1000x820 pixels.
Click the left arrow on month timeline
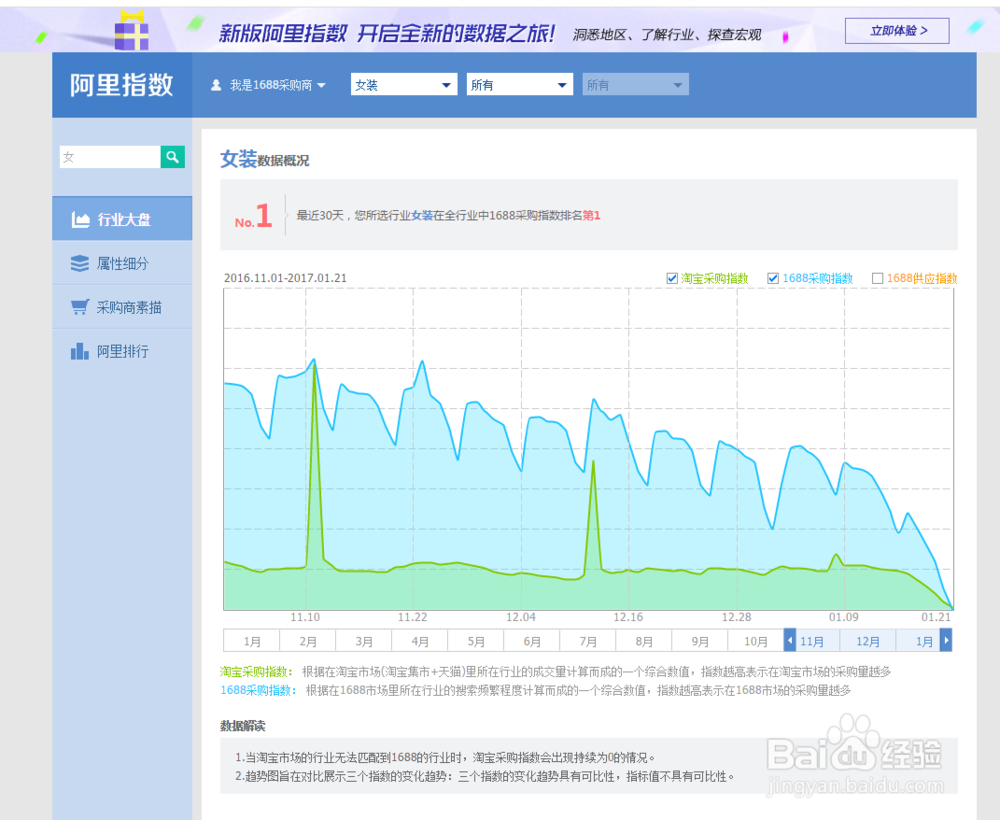790,640
